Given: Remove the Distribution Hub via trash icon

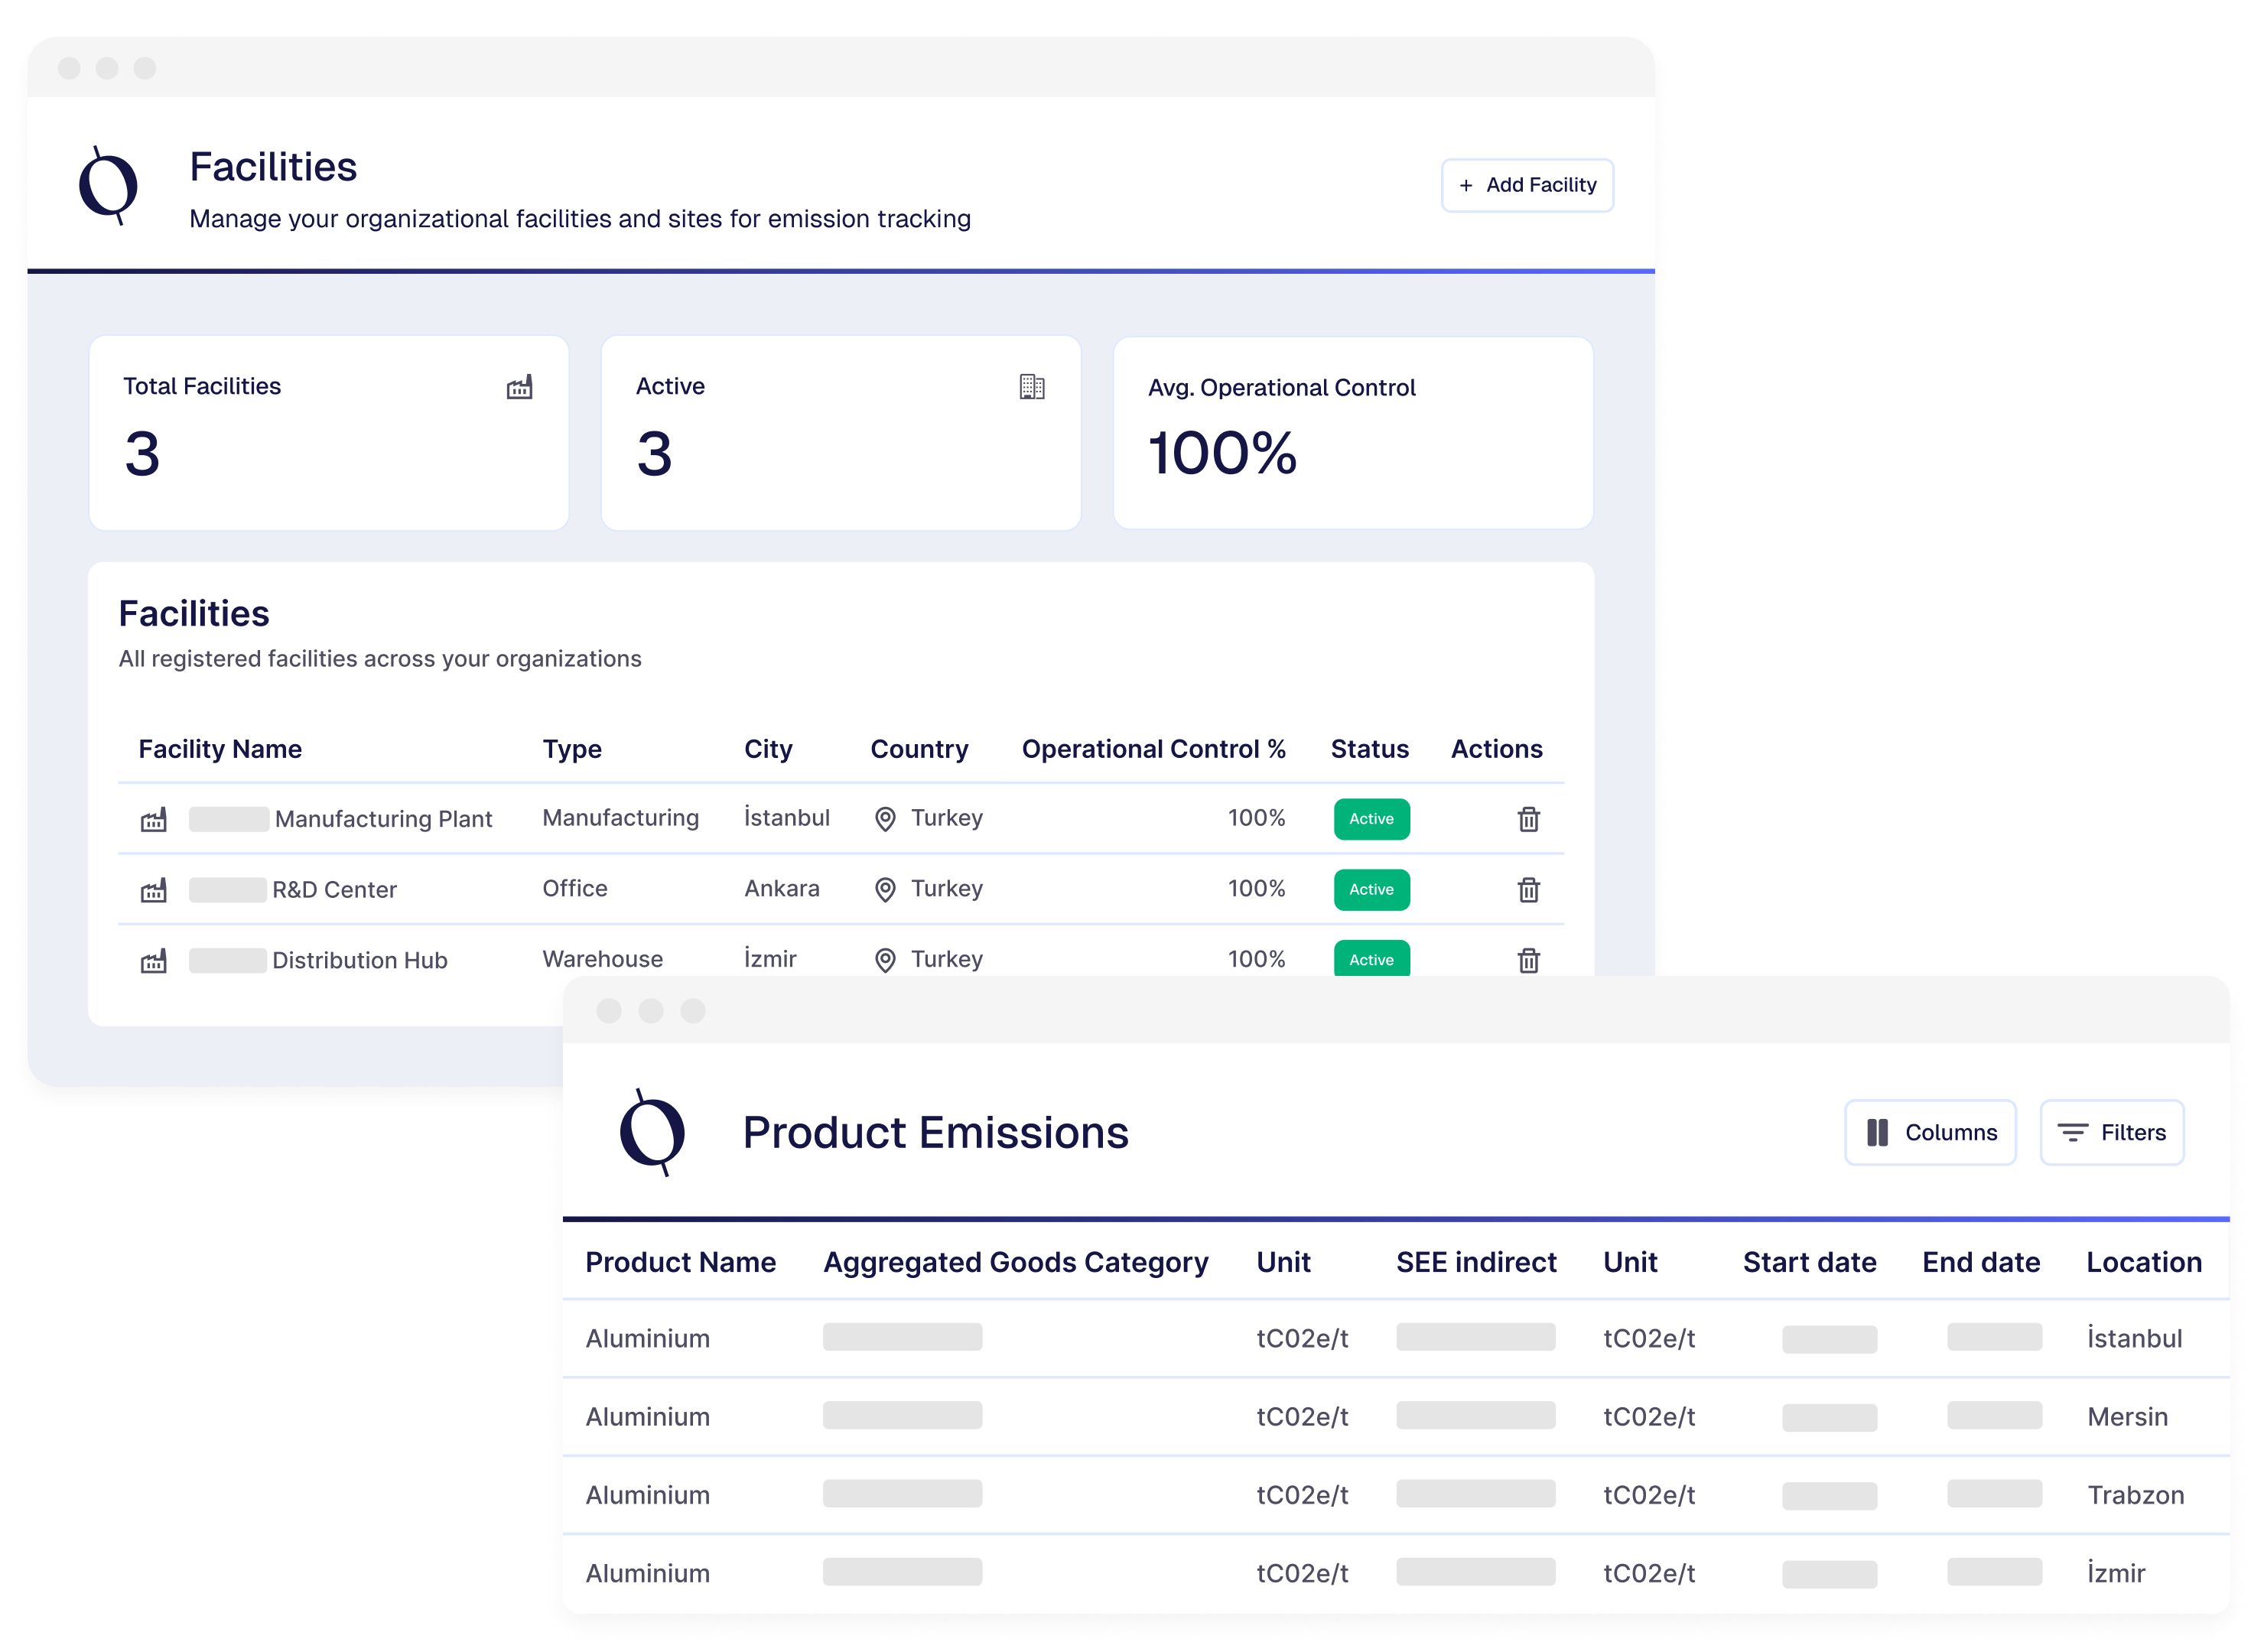Looking at the screenshot, I should (1528, 960).
